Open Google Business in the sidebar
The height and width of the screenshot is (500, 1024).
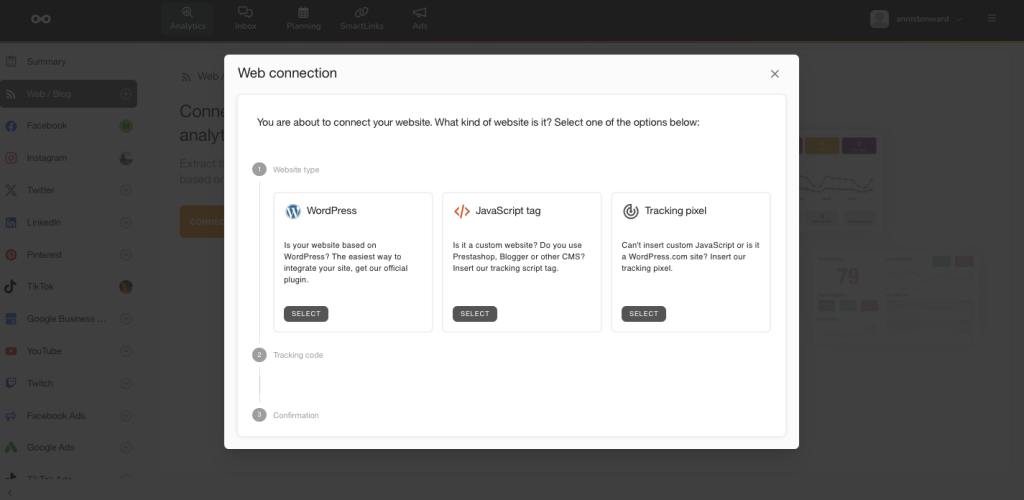coord(69,319)
